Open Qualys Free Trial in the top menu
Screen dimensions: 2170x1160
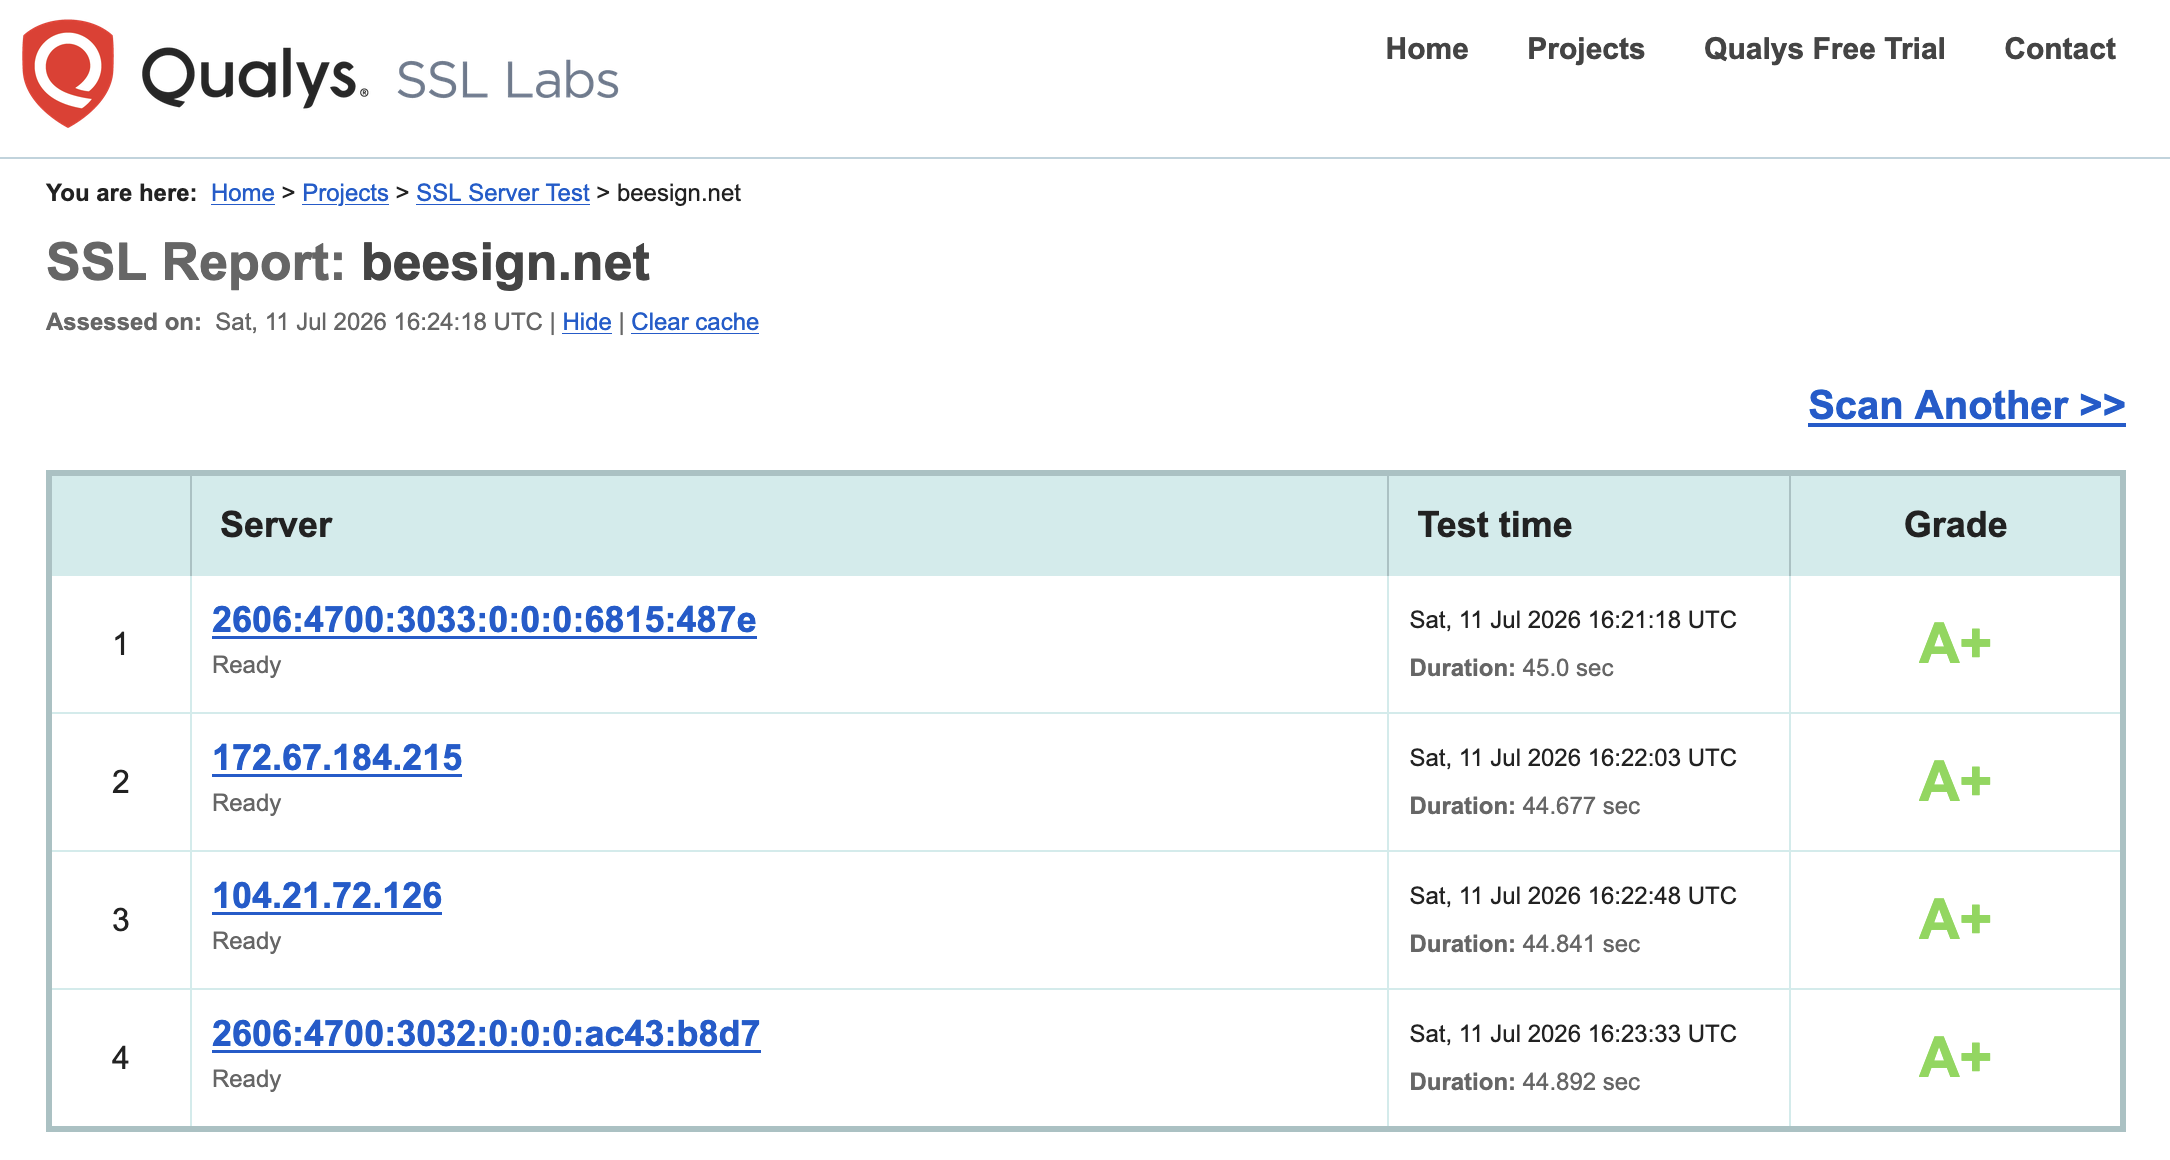pyautogui.click(x=1824, y=49)
